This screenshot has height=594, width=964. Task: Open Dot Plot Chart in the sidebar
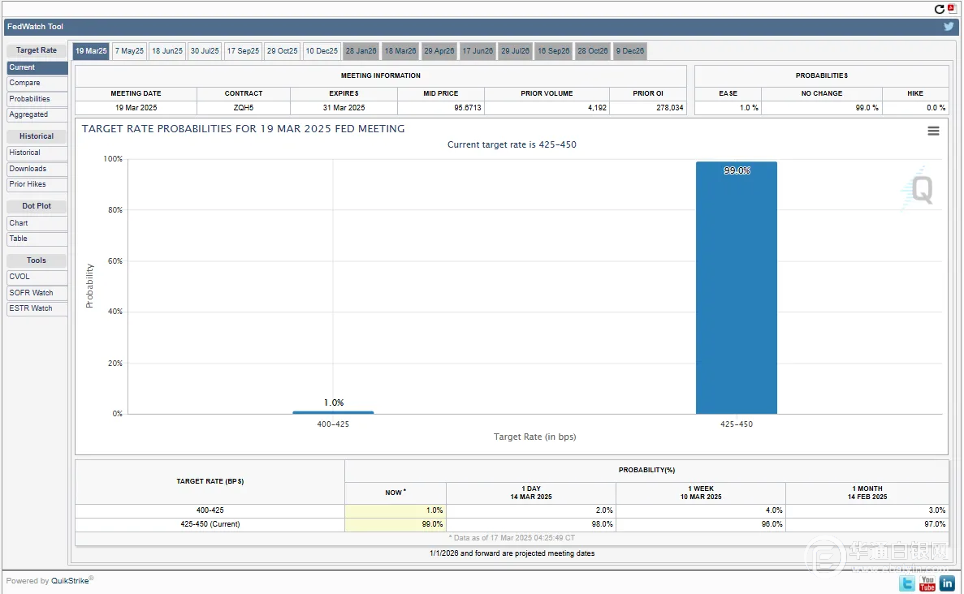[37, 223]
